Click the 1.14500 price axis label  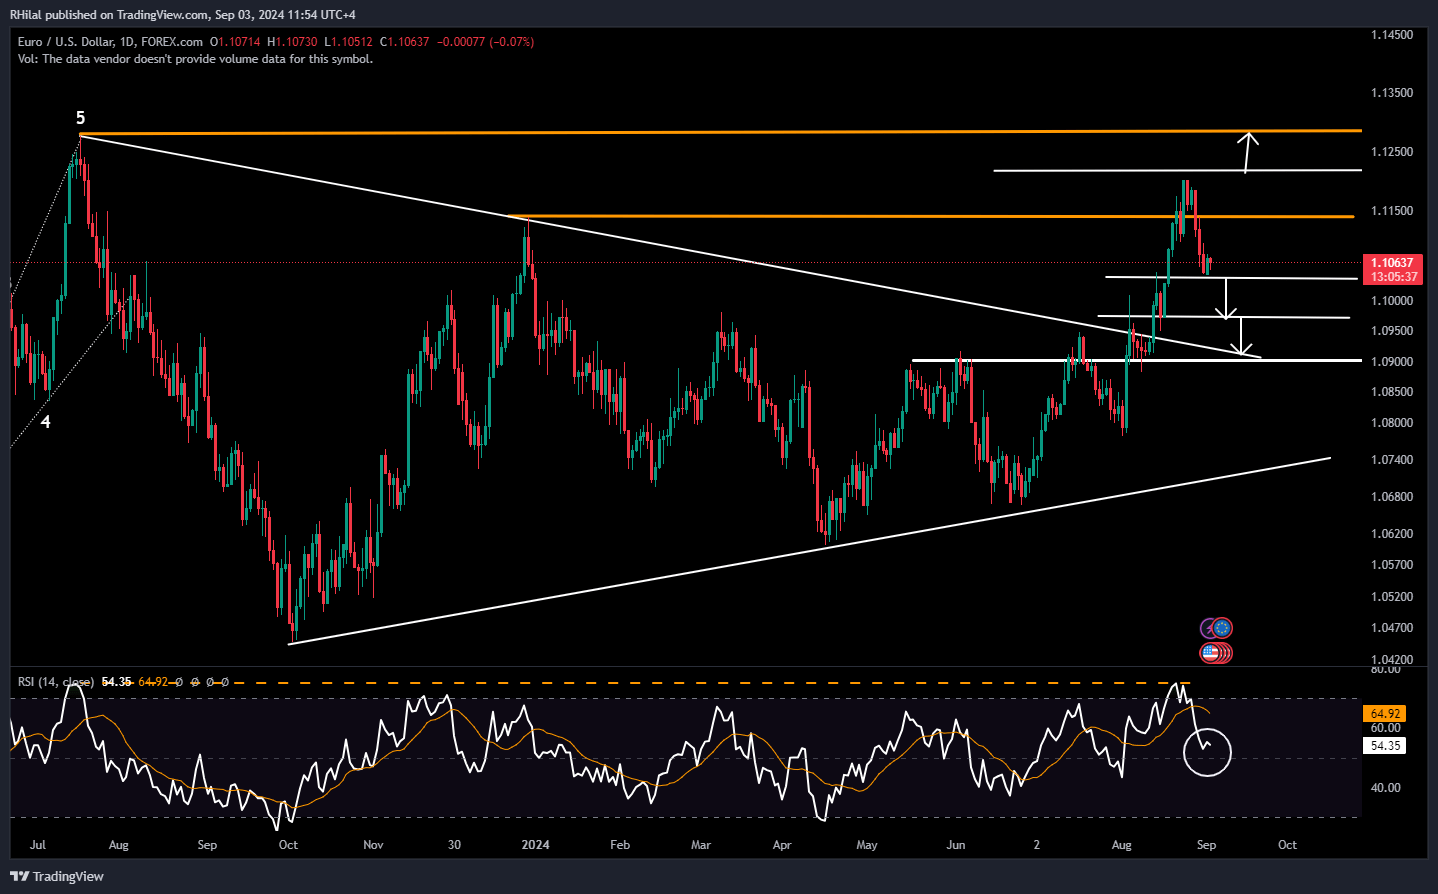pos(1392,35)
